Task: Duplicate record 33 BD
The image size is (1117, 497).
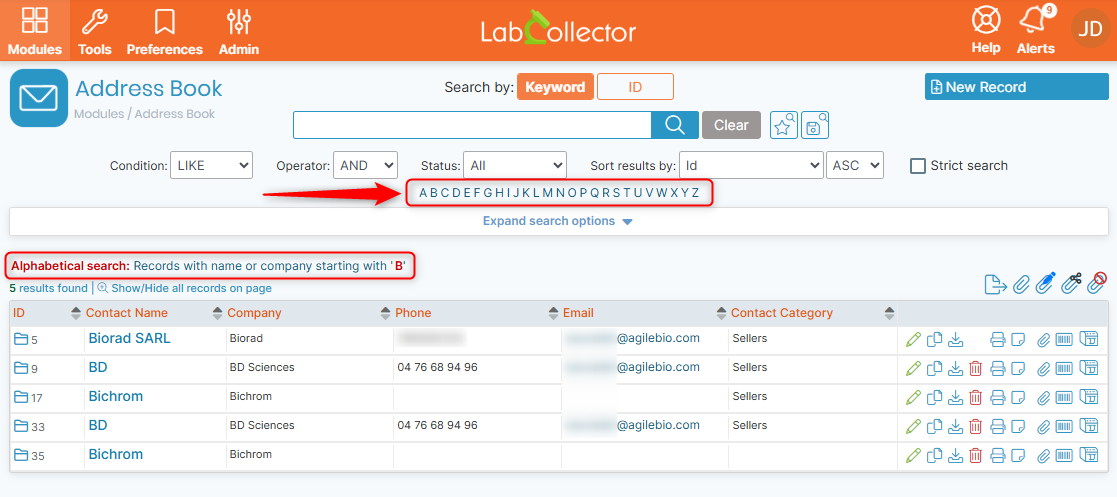Action: pos(935,427)
